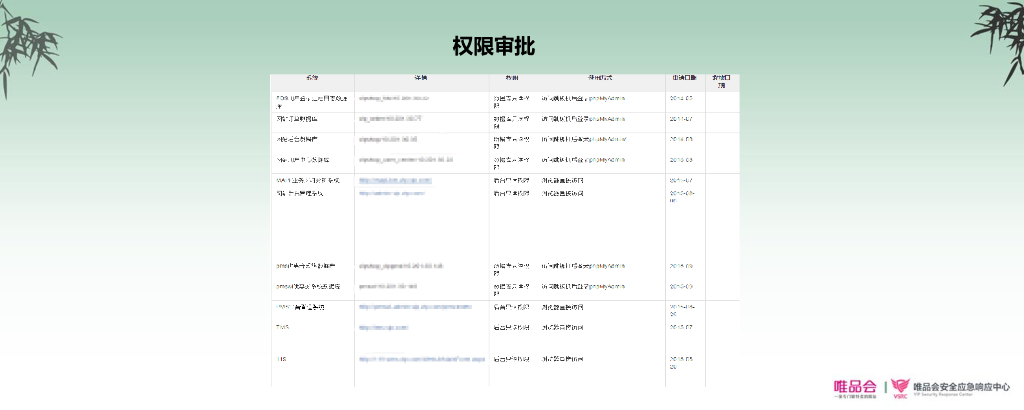Open the blurred URL link in the WAF row
Image resolution: width=1024 pixels, height=410 pixels.
coord(395,180)
